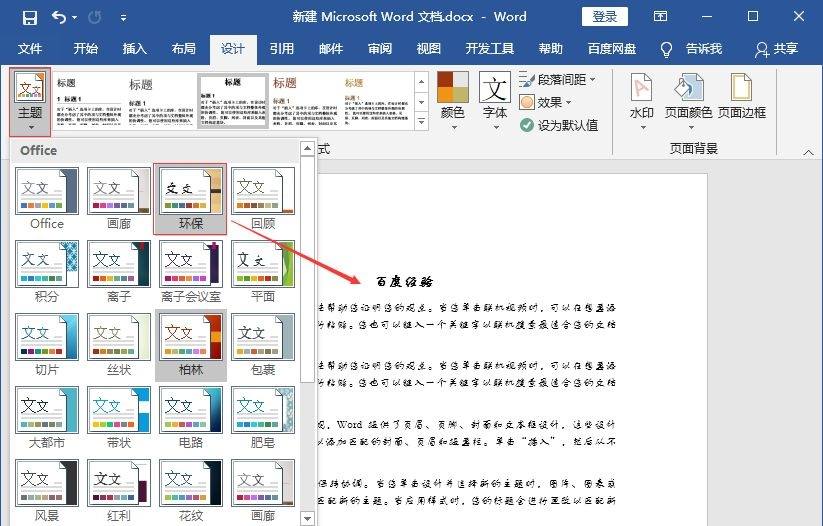This screenshot has width=823, height=526.
Task: Switch to the 百度网盘 ribbon tab
Action: pyautogui.click(x=612, y=49)
